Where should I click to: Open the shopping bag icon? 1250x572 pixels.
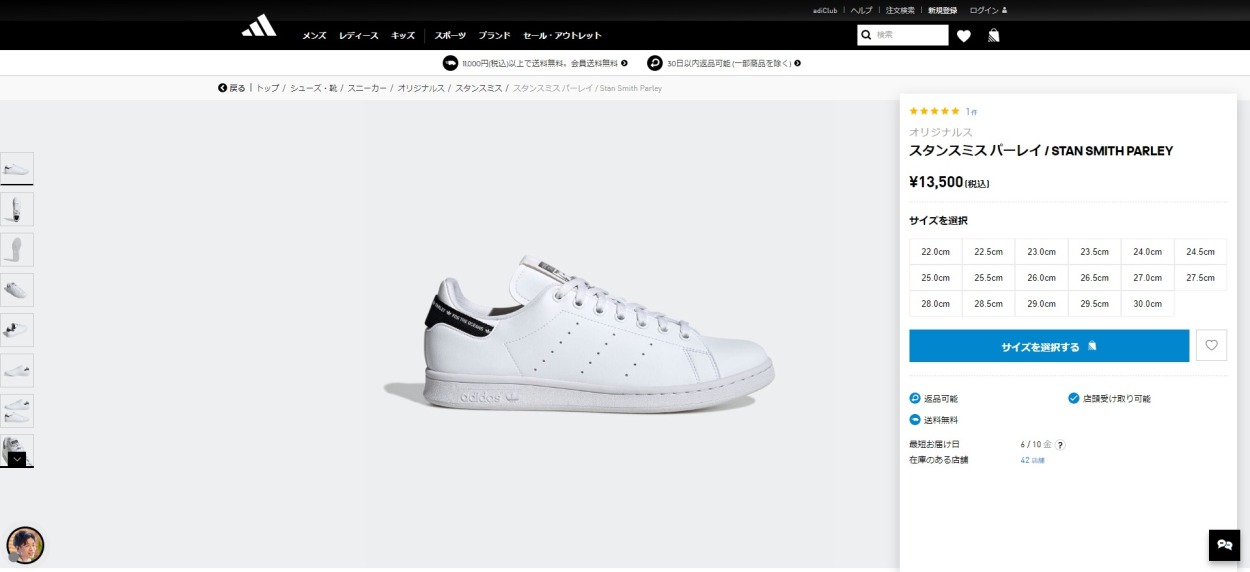coord(993,35)
